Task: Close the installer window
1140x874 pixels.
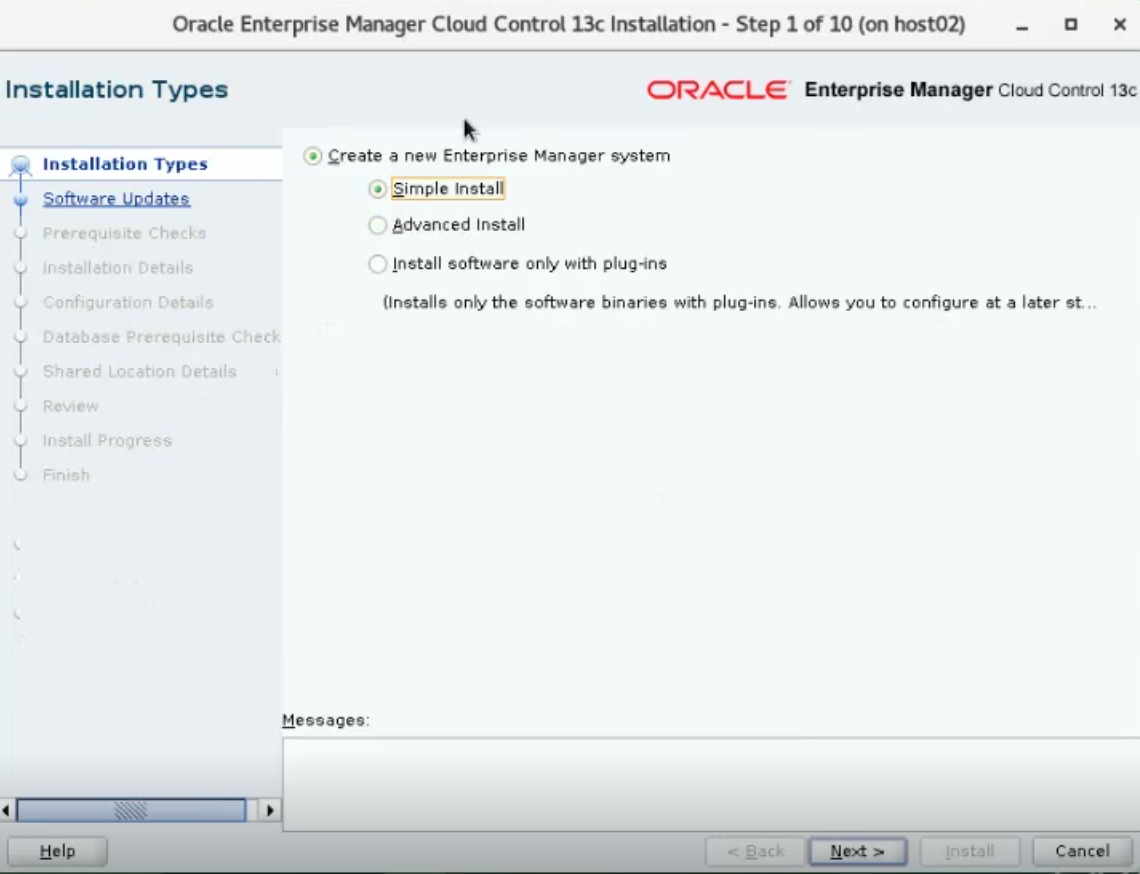Action: coord(1120,25)
